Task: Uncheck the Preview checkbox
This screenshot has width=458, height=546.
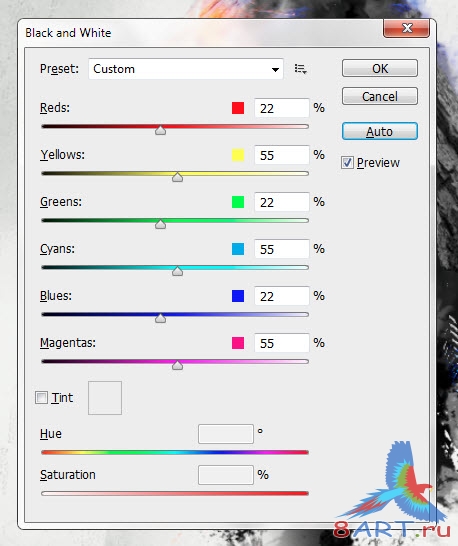Action: click(x=347, y=163)
